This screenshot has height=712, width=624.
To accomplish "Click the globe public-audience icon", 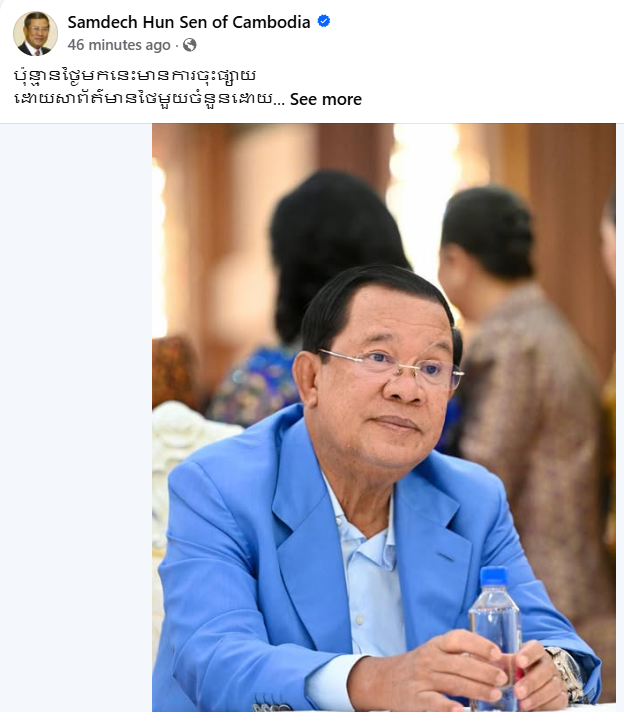I will [x=189, y=45].
